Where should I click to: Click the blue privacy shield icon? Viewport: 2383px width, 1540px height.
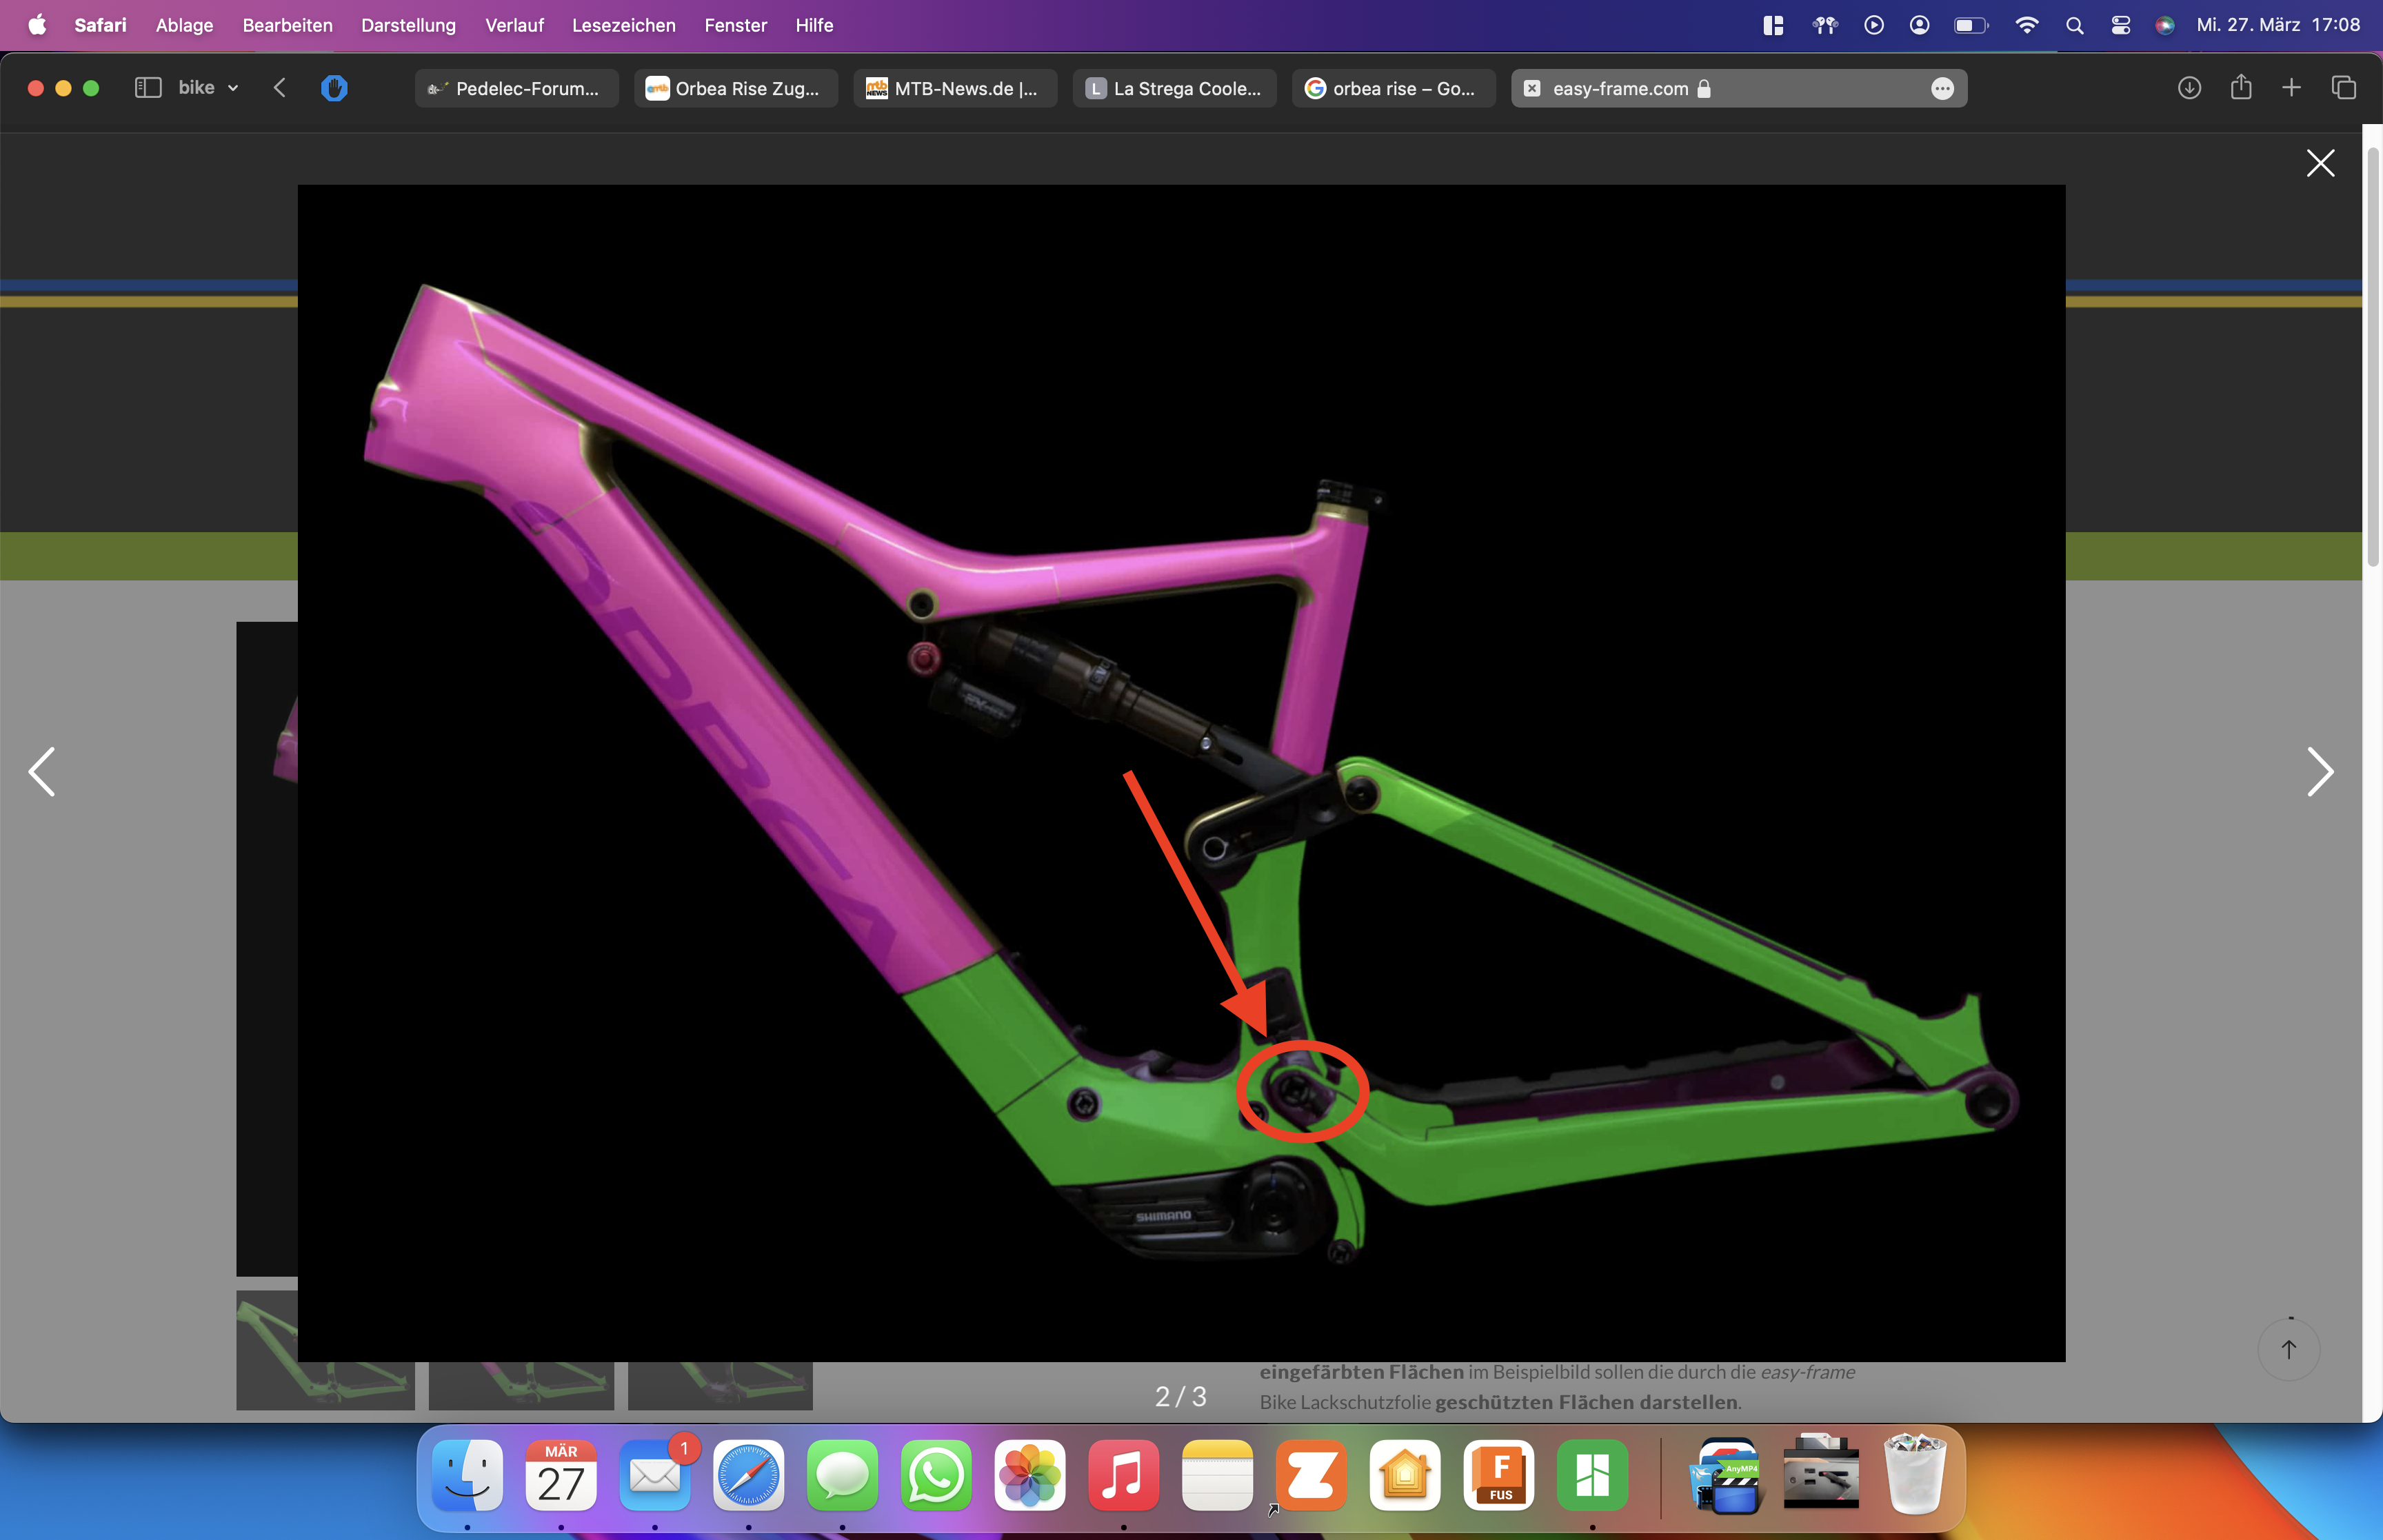coord(334,88)
